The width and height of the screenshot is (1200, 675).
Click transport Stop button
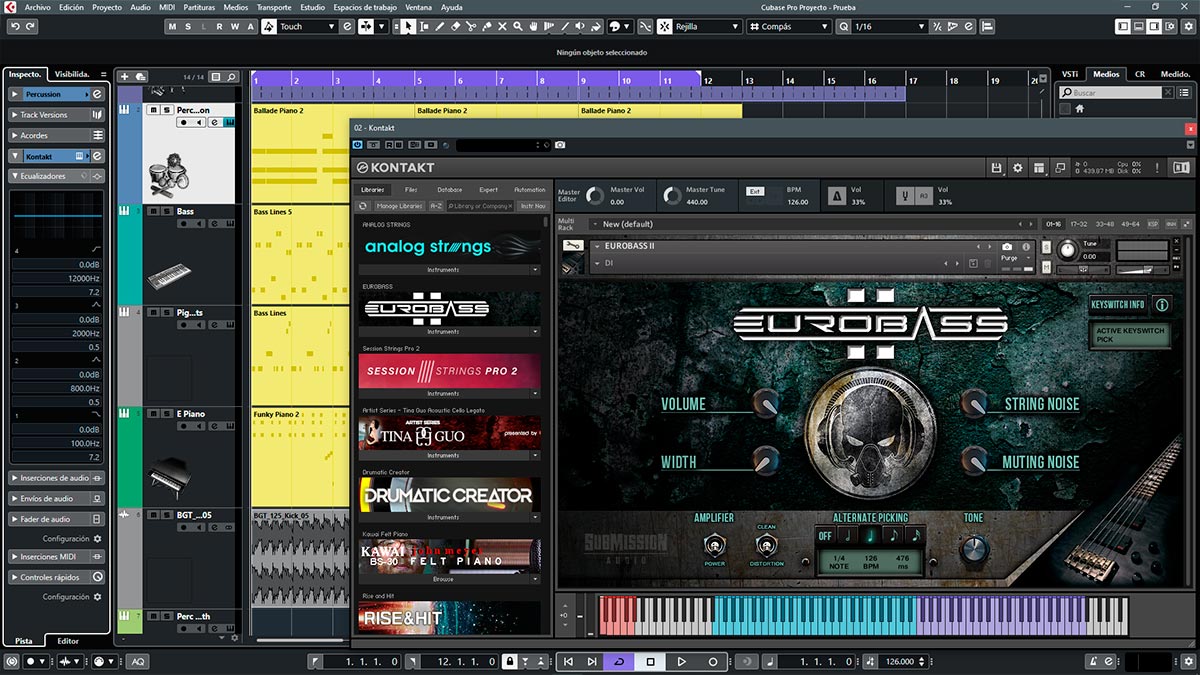[x=650, y=661]
